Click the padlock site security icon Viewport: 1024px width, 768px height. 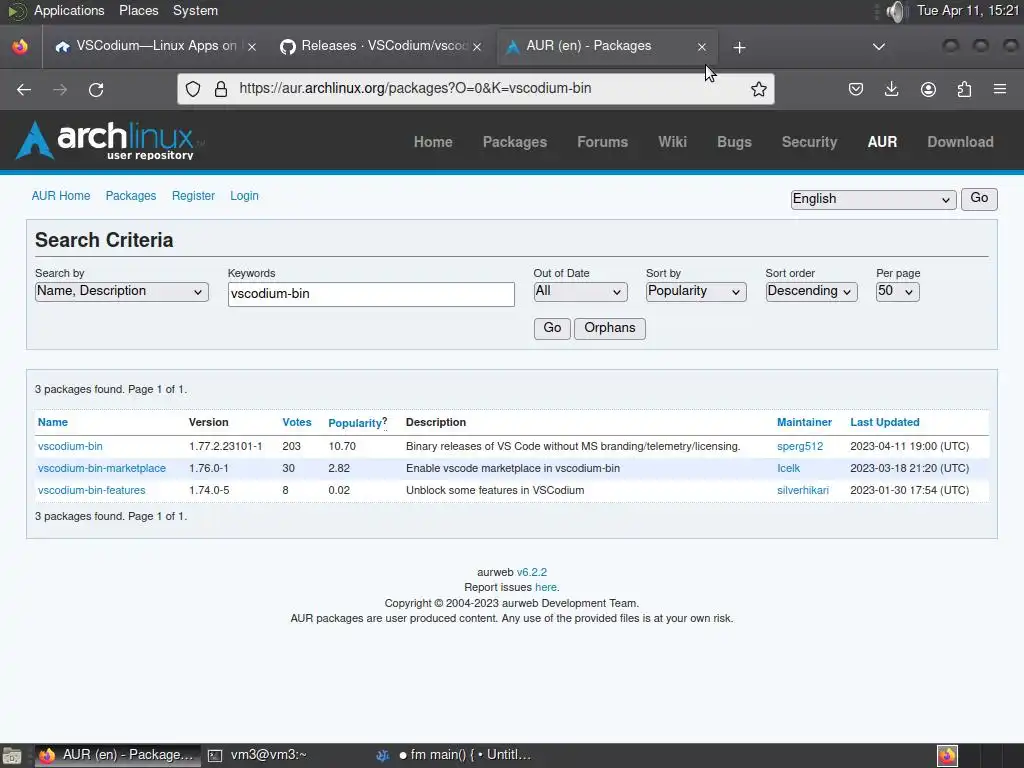pyautogui.click(x=221, y=89)
